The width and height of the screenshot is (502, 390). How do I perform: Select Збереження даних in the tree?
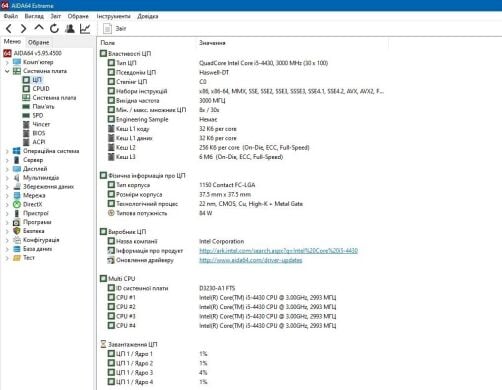click(x=43, y=187)
